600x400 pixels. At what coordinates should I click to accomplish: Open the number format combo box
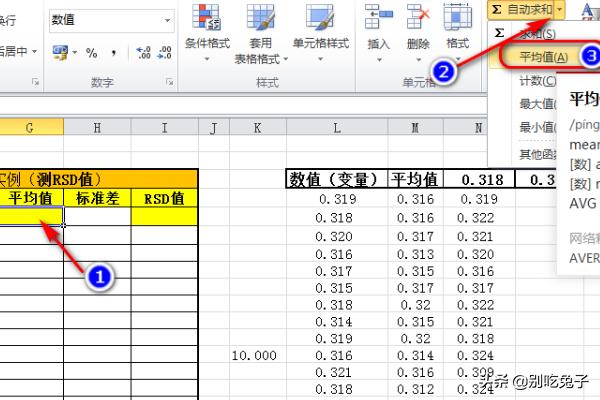click(111, 20)
